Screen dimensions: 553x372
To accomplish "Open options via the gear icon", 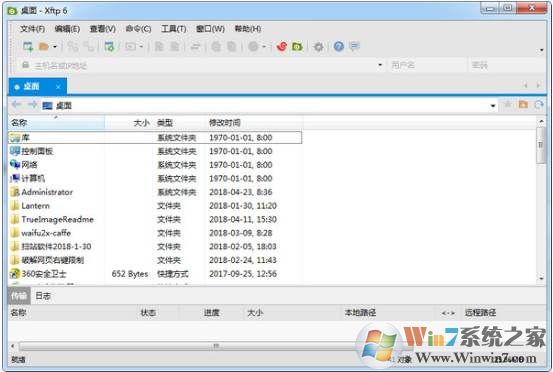I will point(318,47).
